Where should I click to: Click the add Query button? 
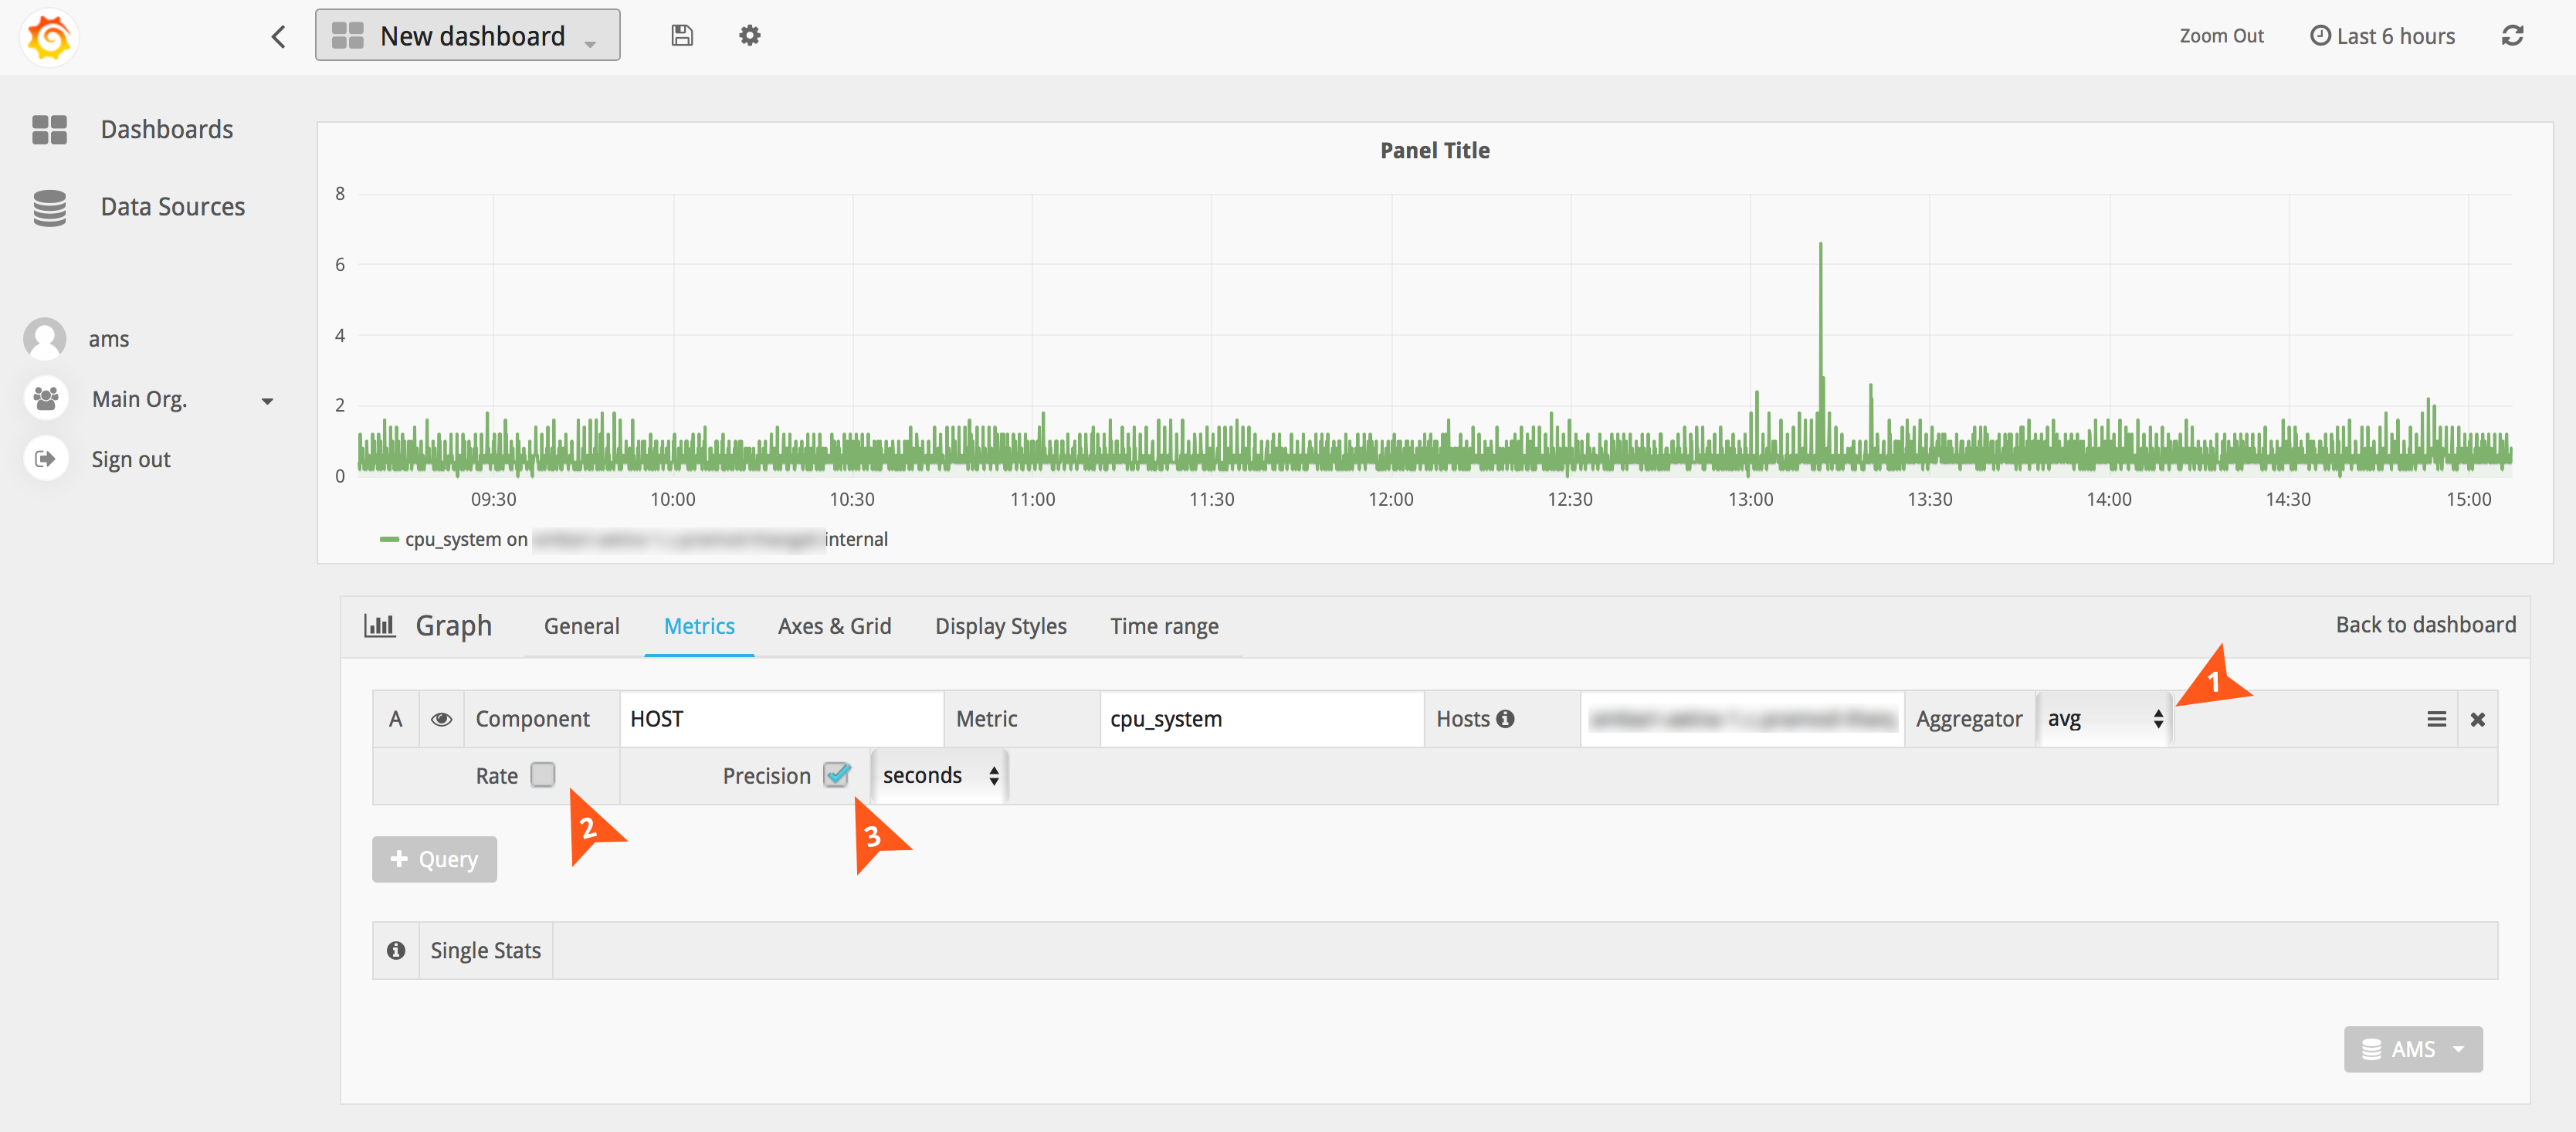(x=434, y=859)
